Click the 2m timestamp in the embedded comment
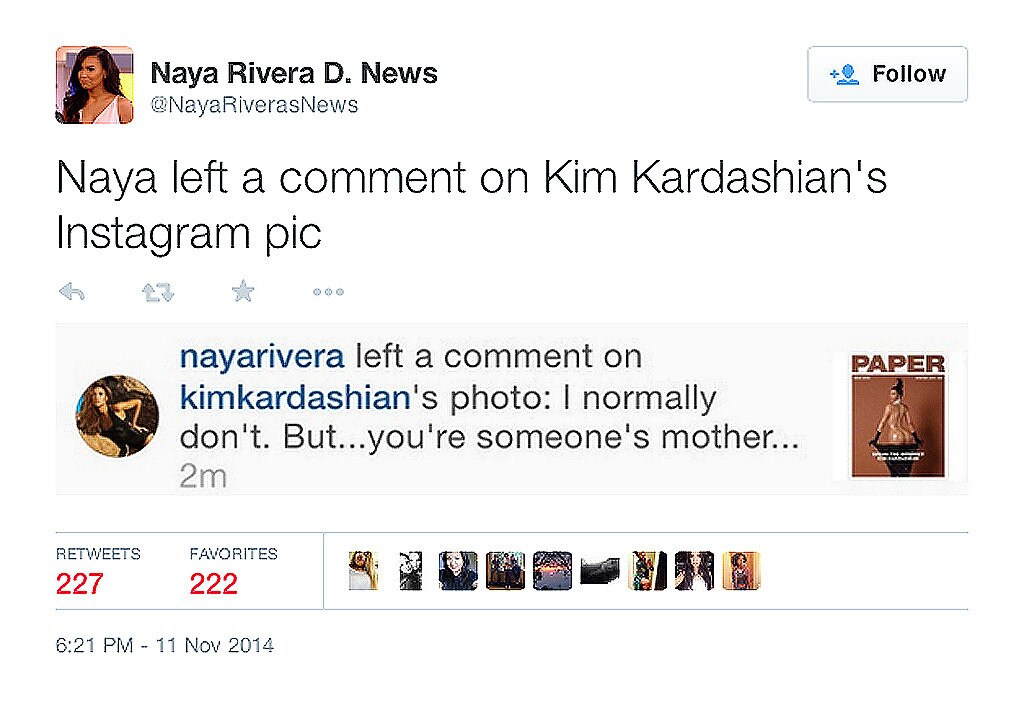 point(203,477)
